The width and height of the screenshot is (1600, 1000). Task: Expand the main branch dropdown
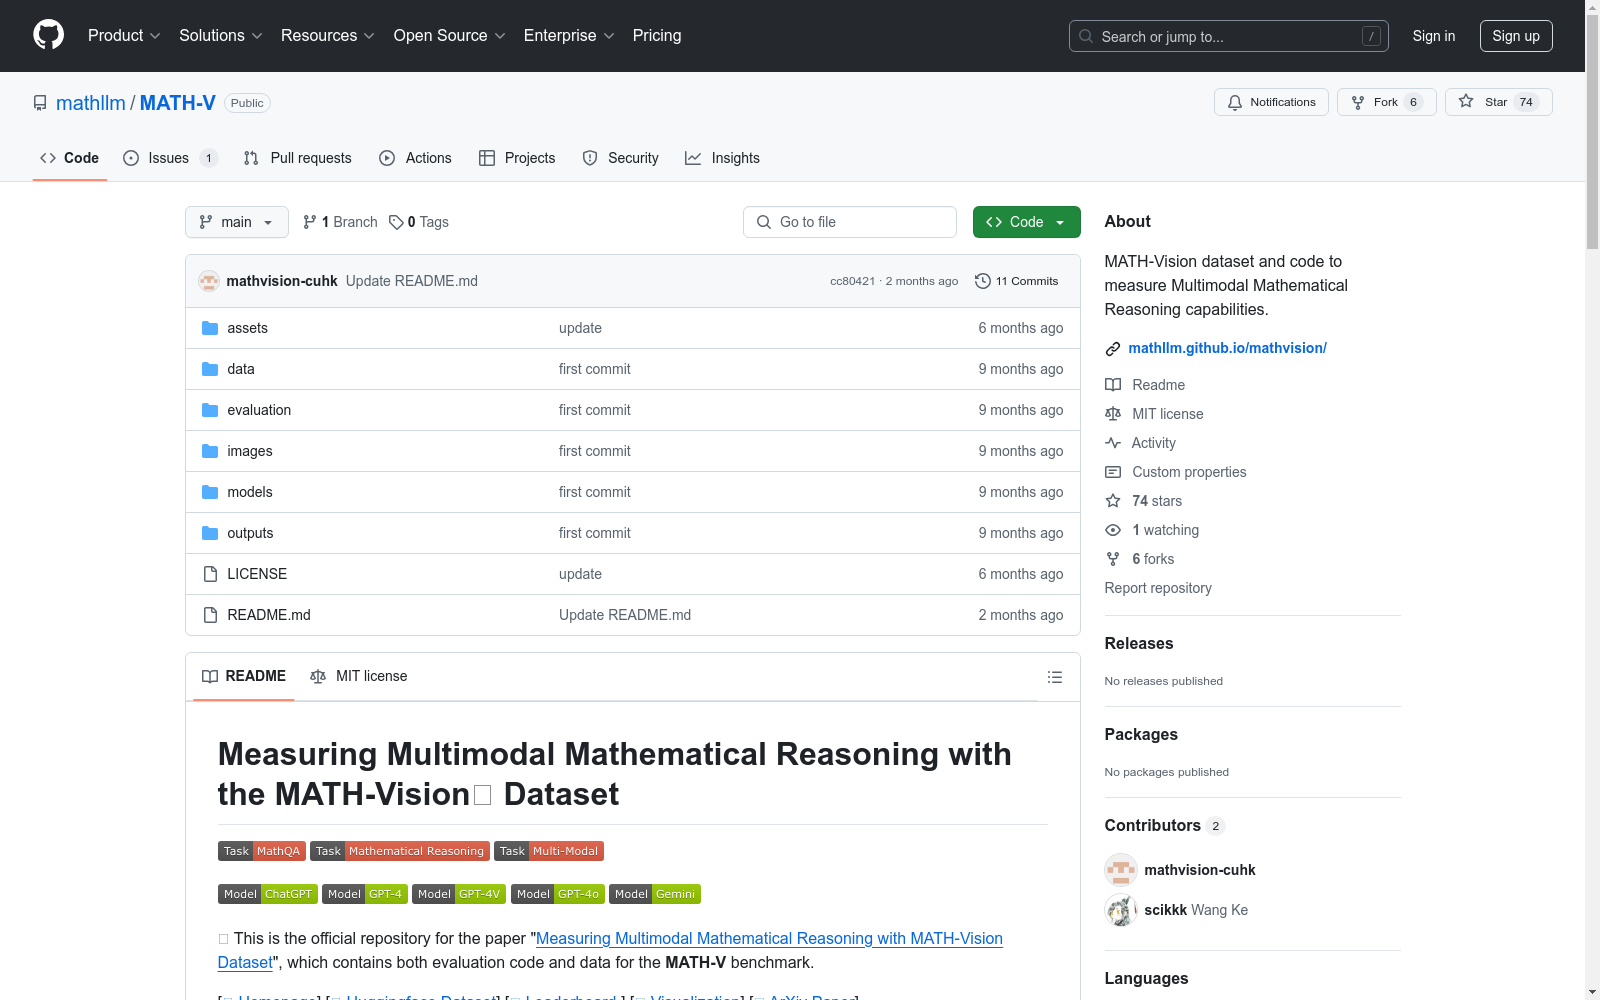coord(236,222)
